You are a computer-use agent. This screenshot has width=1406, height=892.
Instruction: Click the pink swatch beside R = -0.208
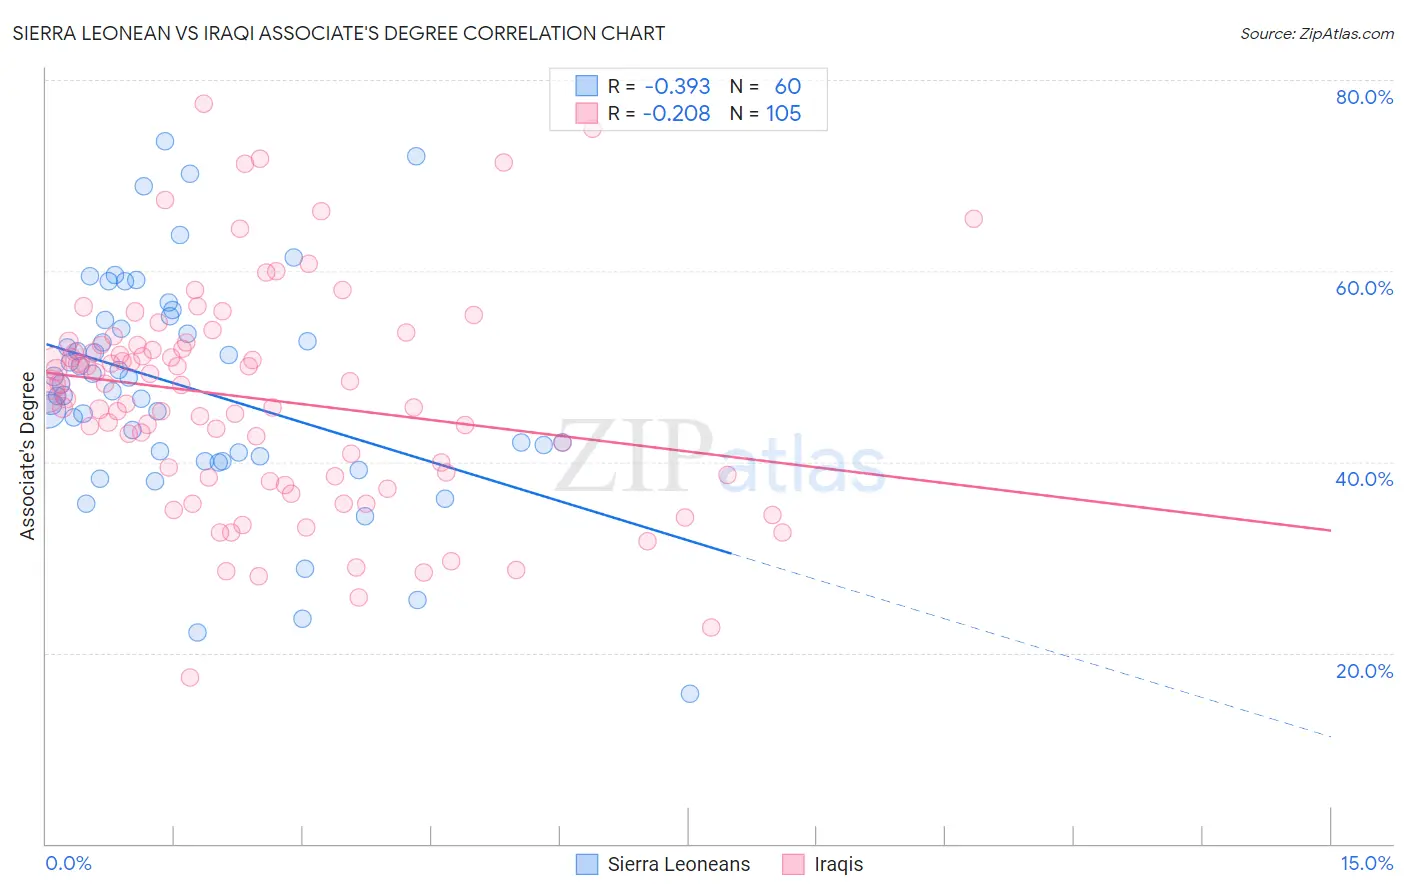point(587,113)
